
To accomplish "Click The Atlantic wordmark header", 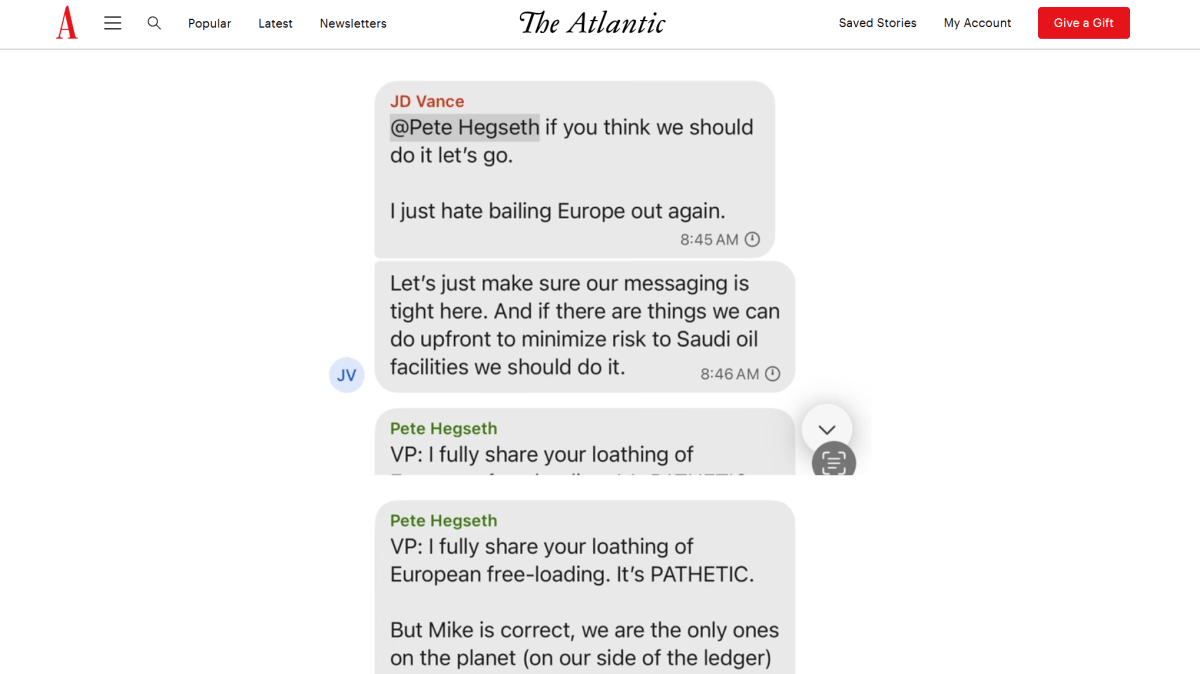I will [x=591, y=22].
